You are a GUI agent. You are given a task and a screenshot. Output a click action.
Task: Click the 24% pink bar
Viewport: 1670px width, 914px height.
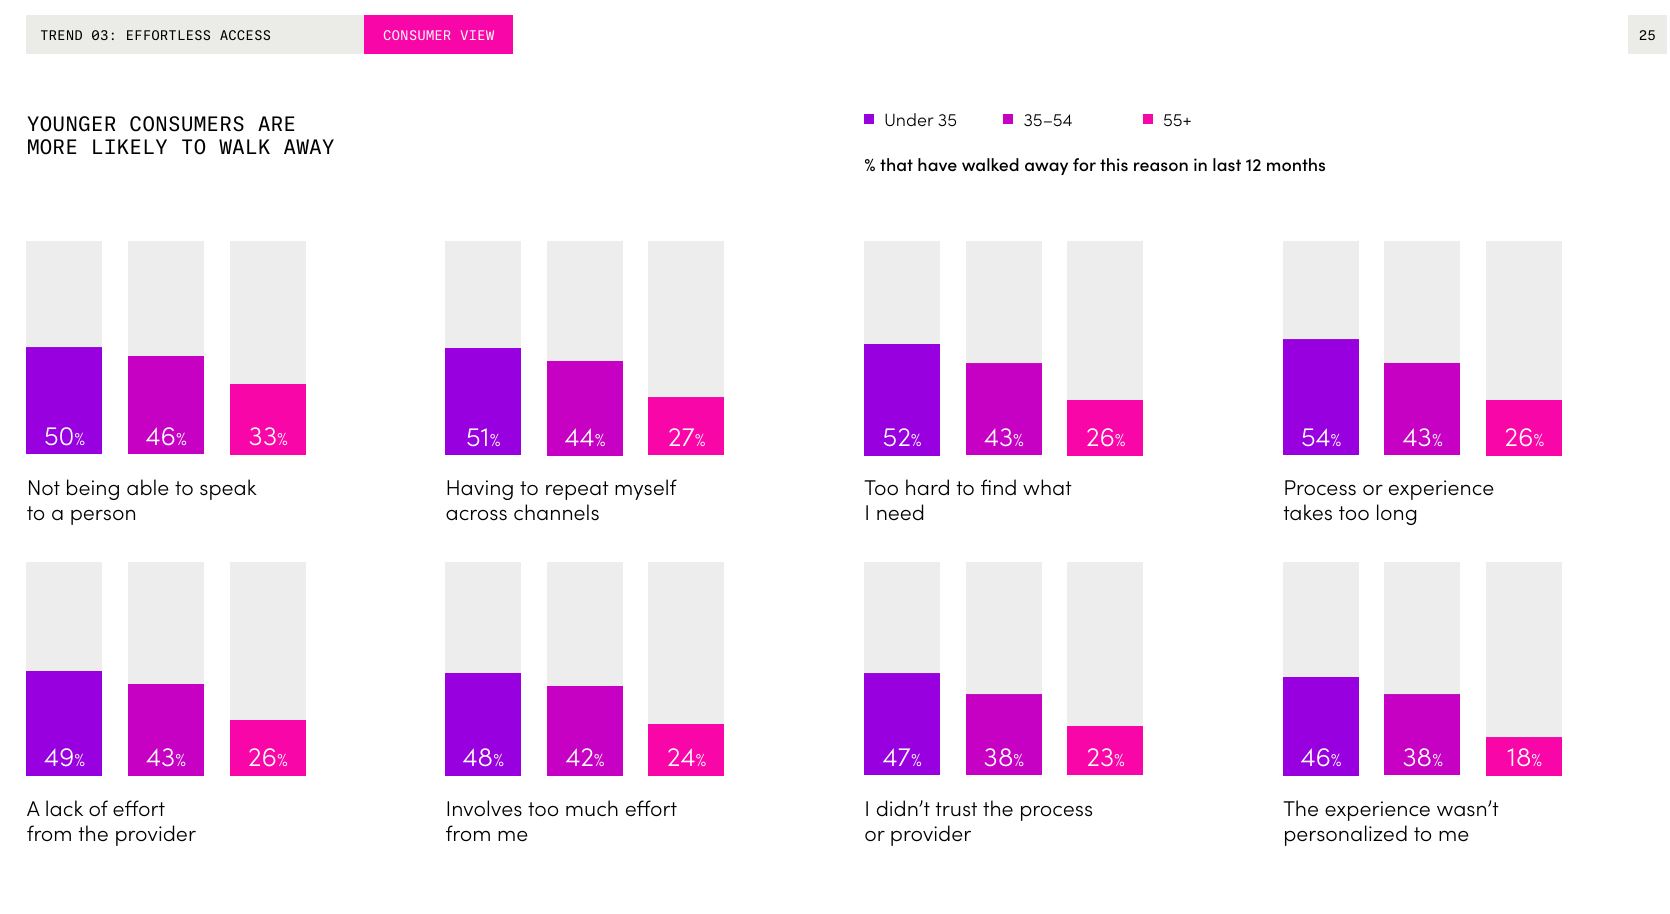[x=686, y=750]
